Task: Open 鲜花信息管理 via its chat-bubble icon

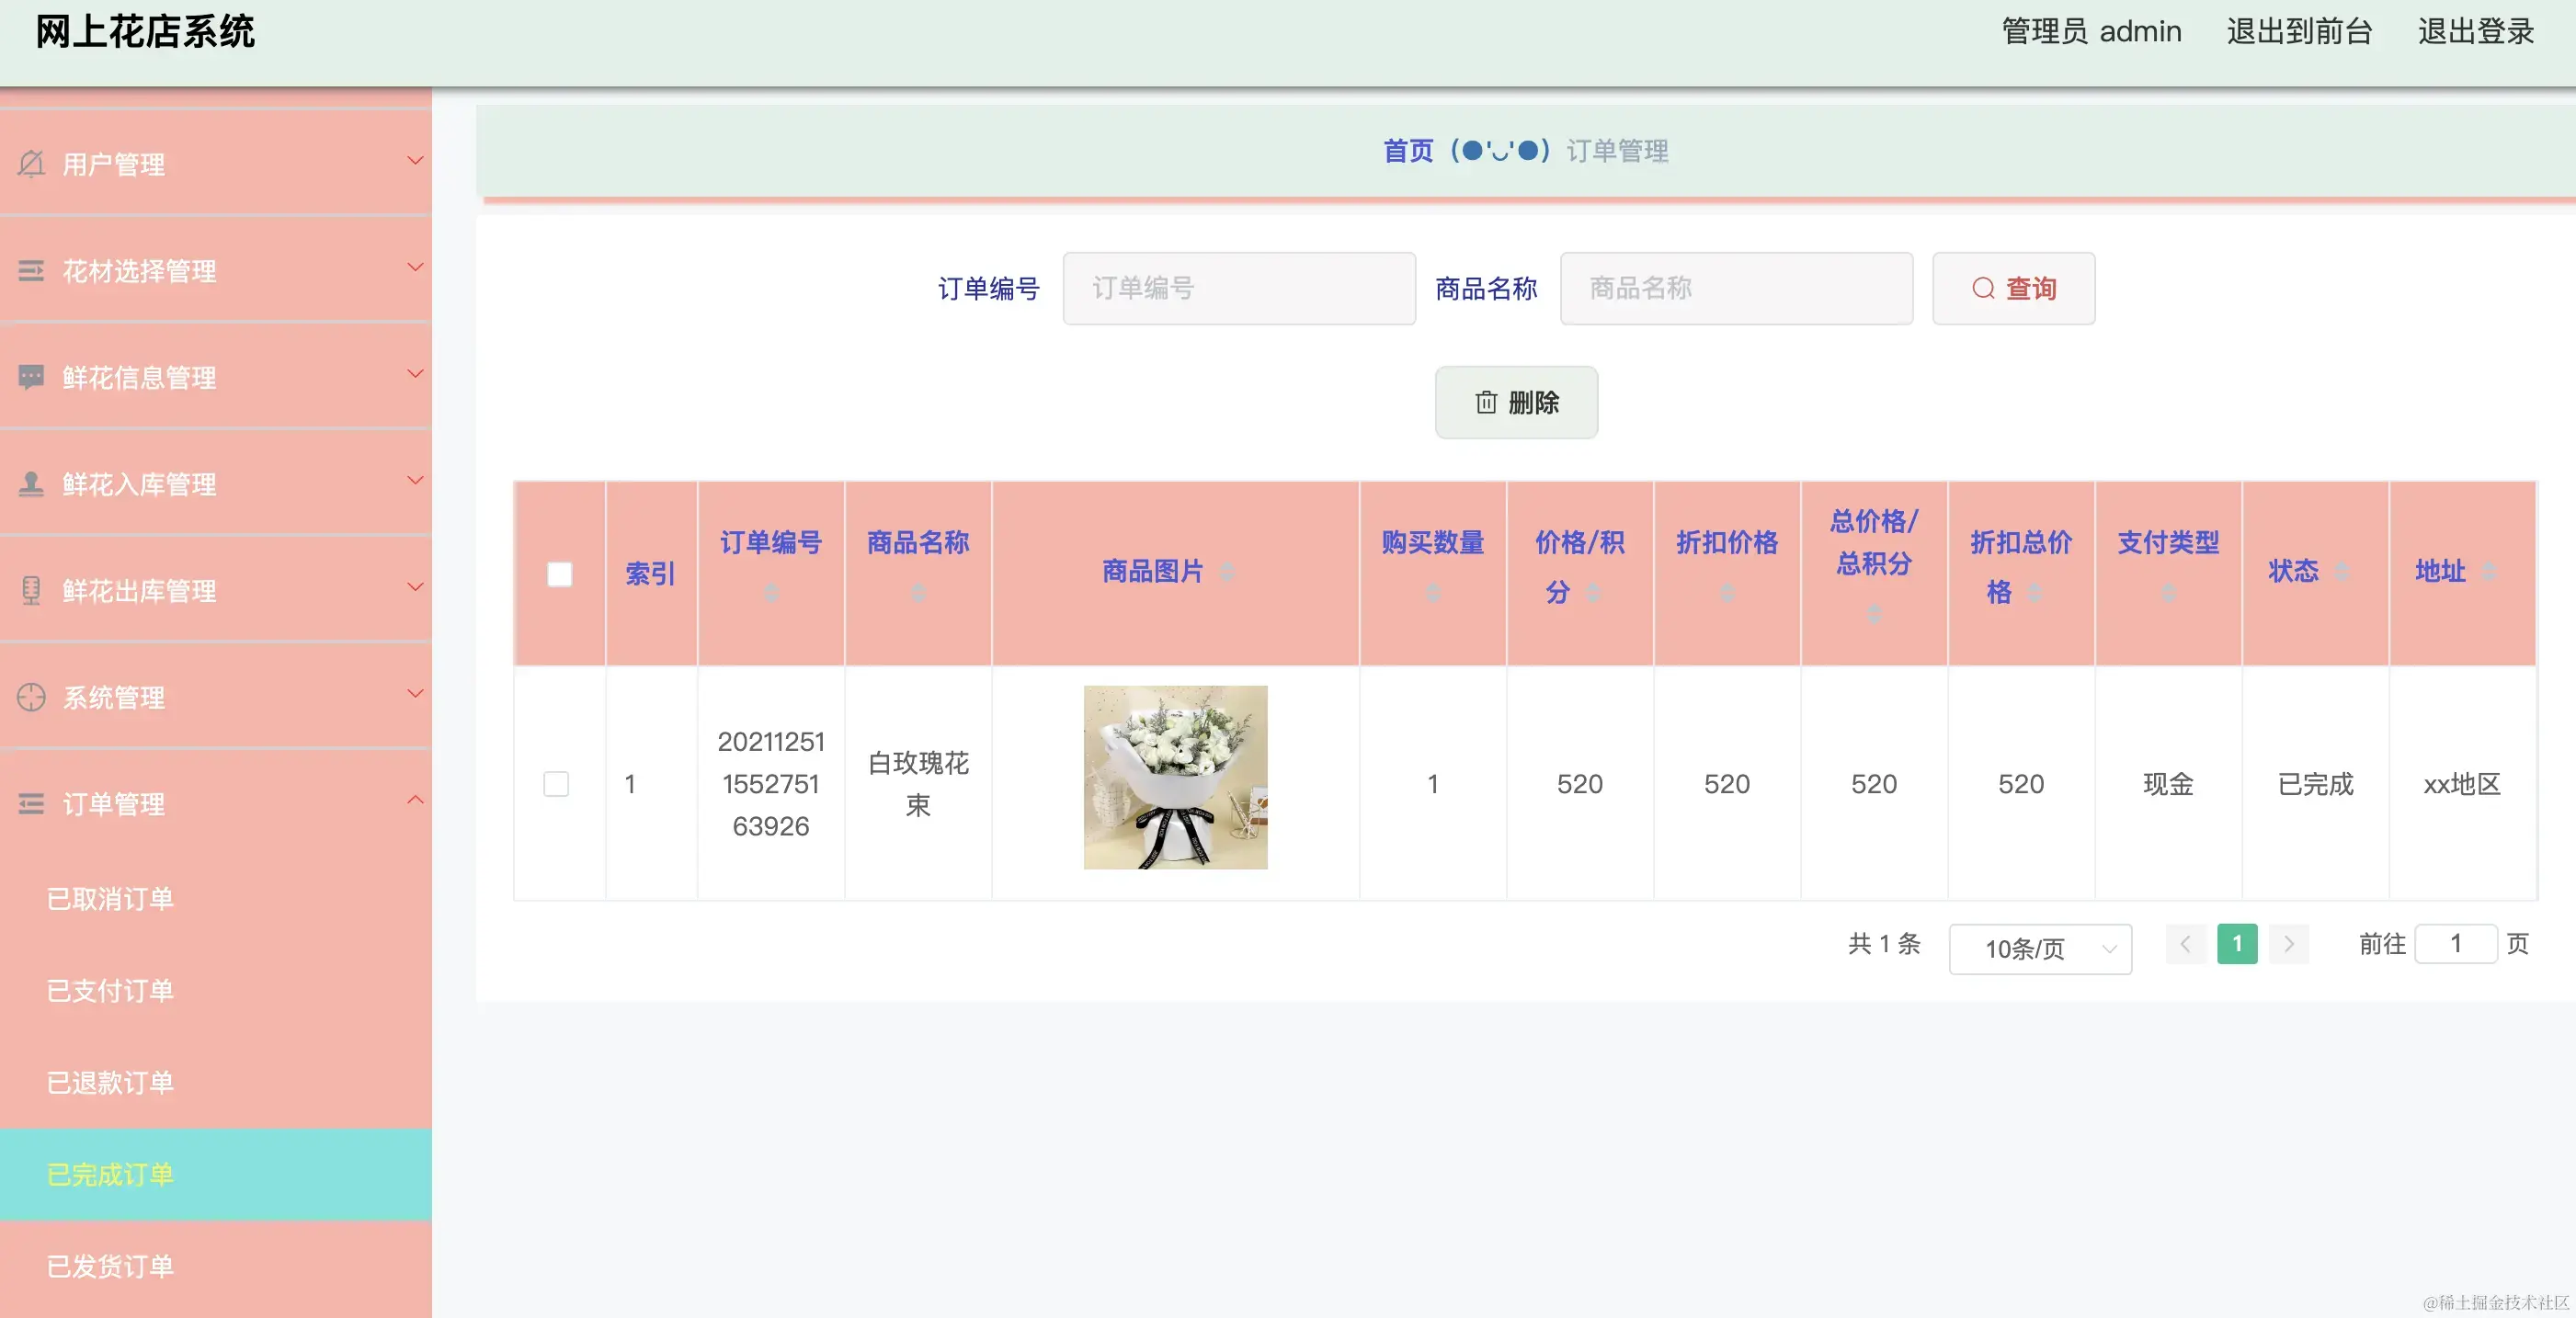Action: (x=30, y=375)
